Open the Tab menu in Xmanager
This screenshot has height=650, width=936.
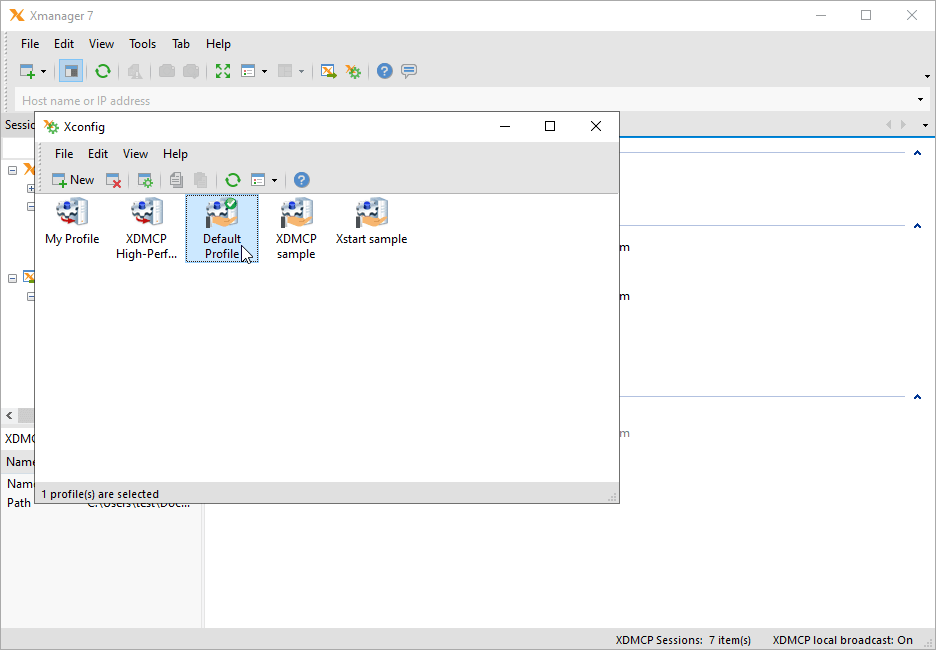coord(181,44)
